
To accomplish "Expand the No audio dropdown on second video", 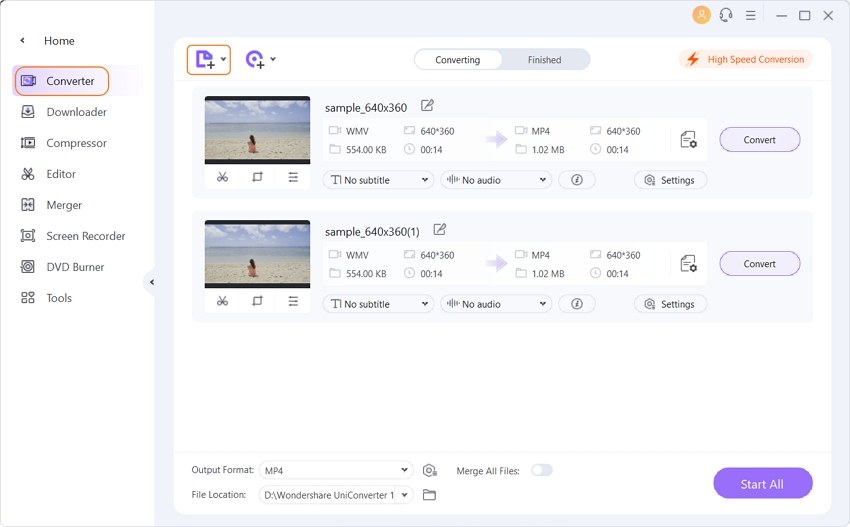I will (496, 304).
